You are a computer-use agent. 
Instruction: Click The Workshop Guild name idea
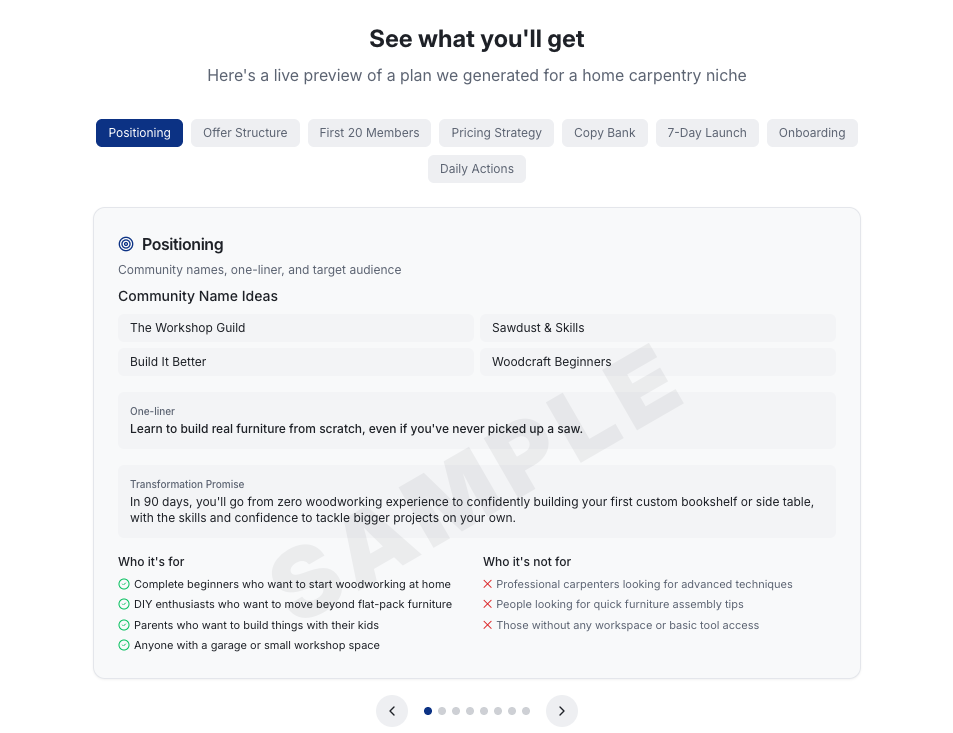tap(296, 328)
